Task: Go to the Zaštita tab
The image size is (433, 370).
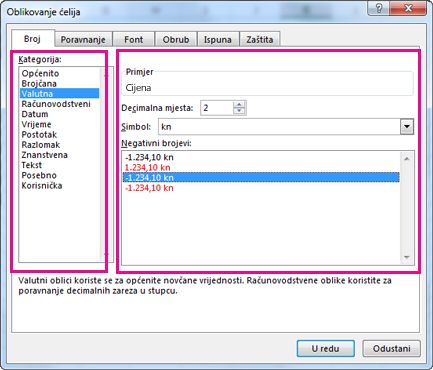Action: (x=260, y=40)
